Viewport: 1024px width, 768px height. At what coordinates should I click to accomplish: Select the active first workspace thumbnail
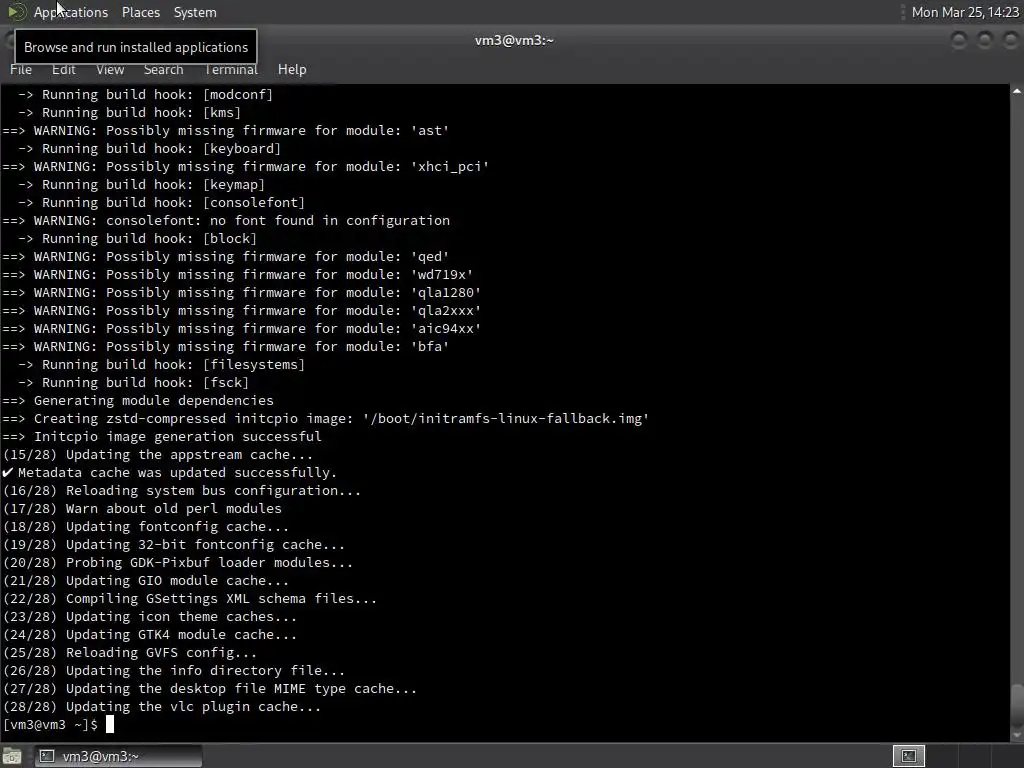(x=909, y=756)
